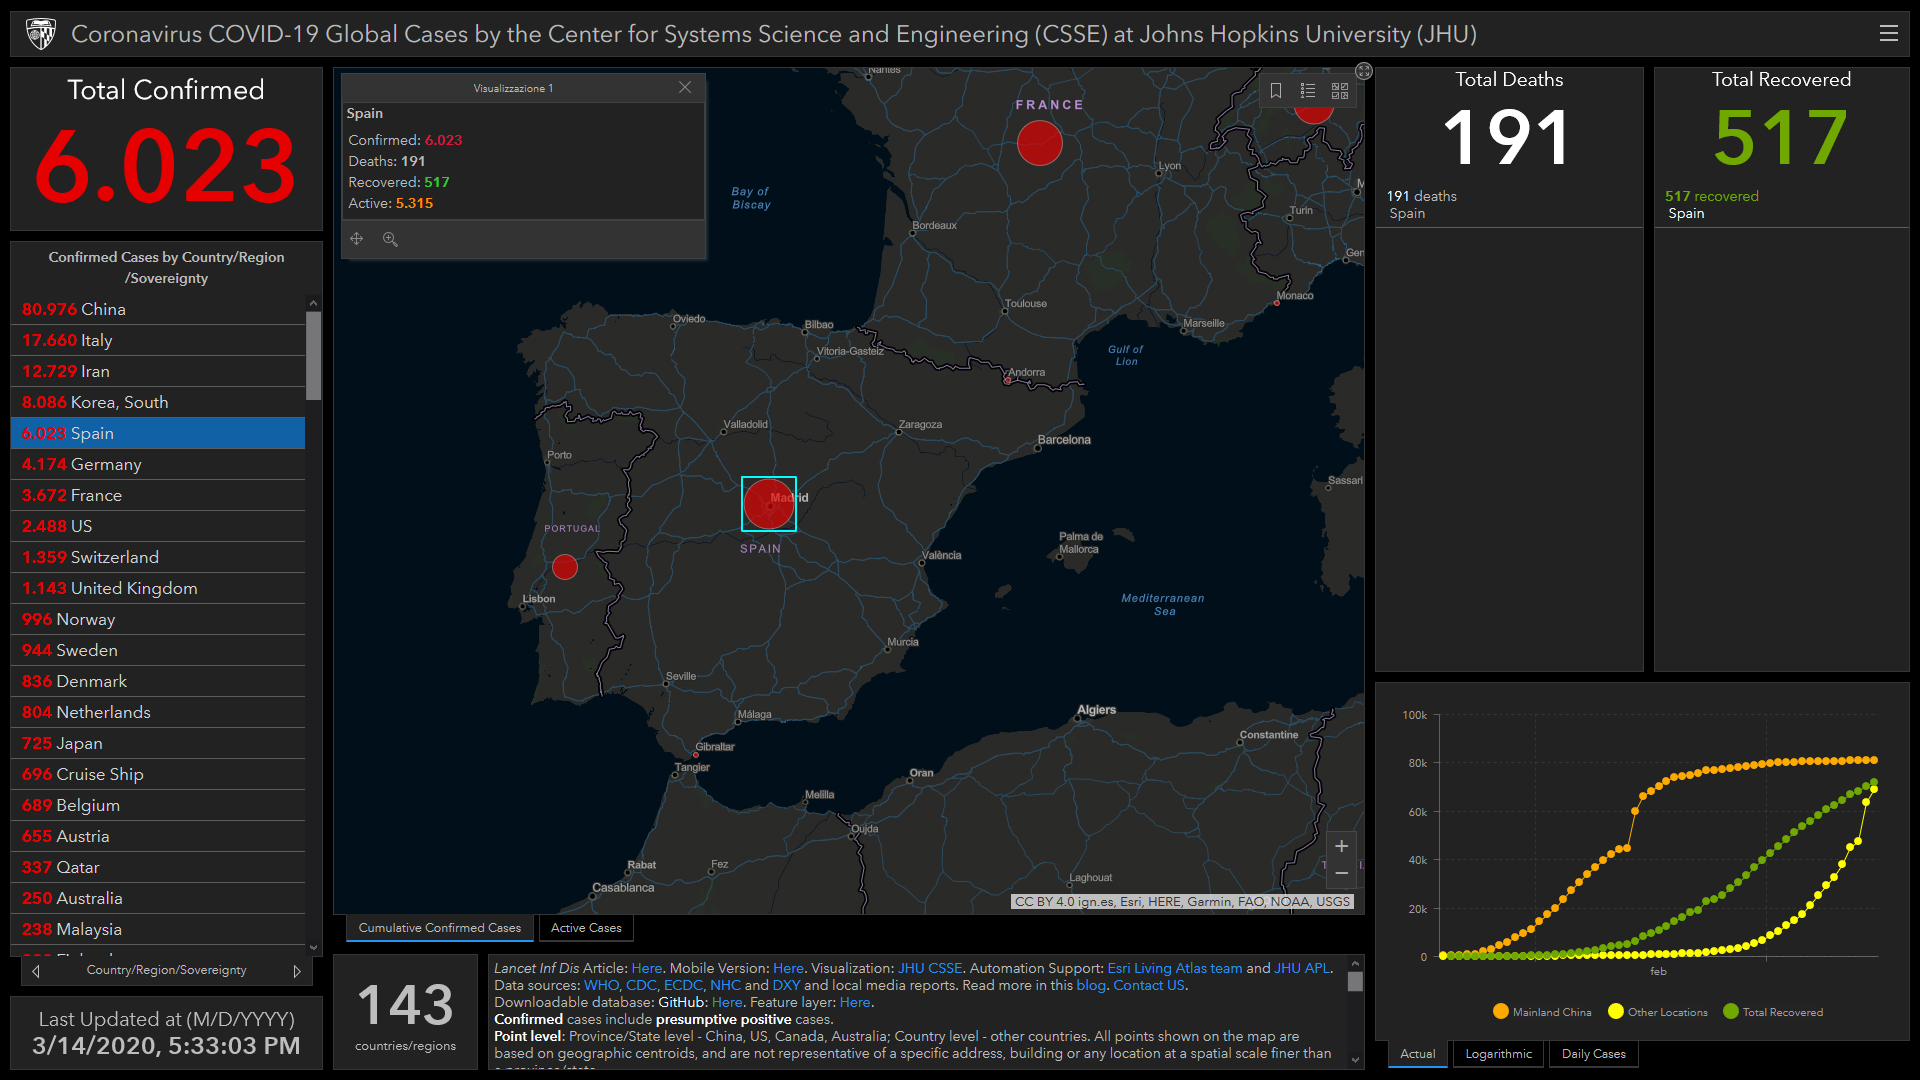Select France in the confirmed cases list
The image size is (1920, 1080).
[158, 495]
